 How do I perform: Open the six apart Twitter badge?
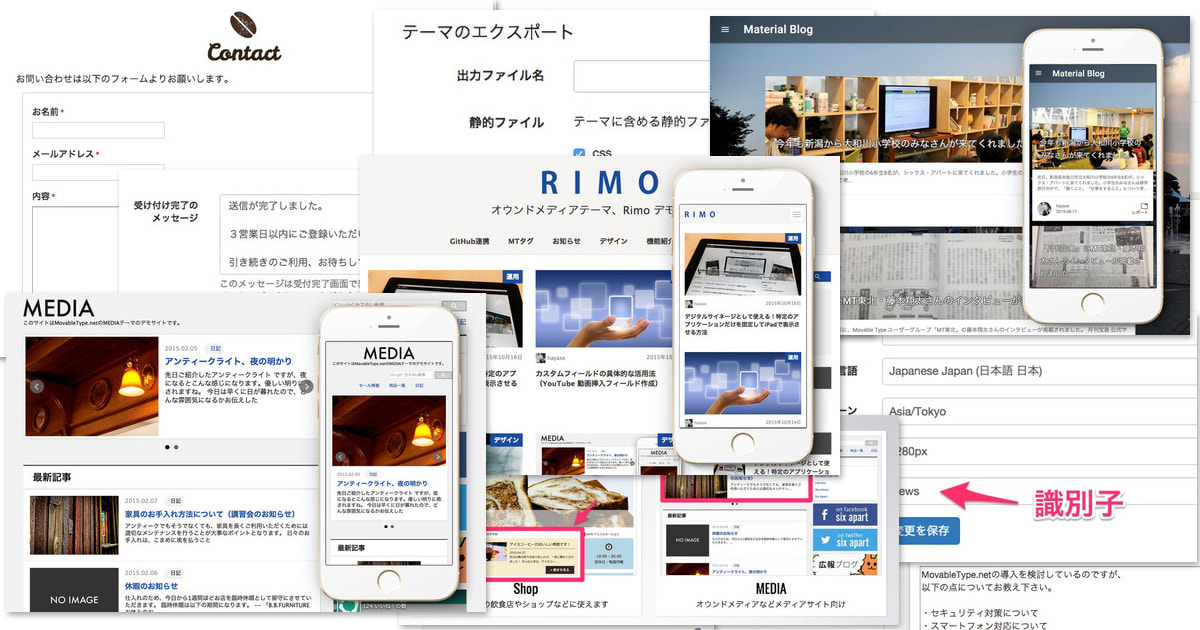coord(844,541)
